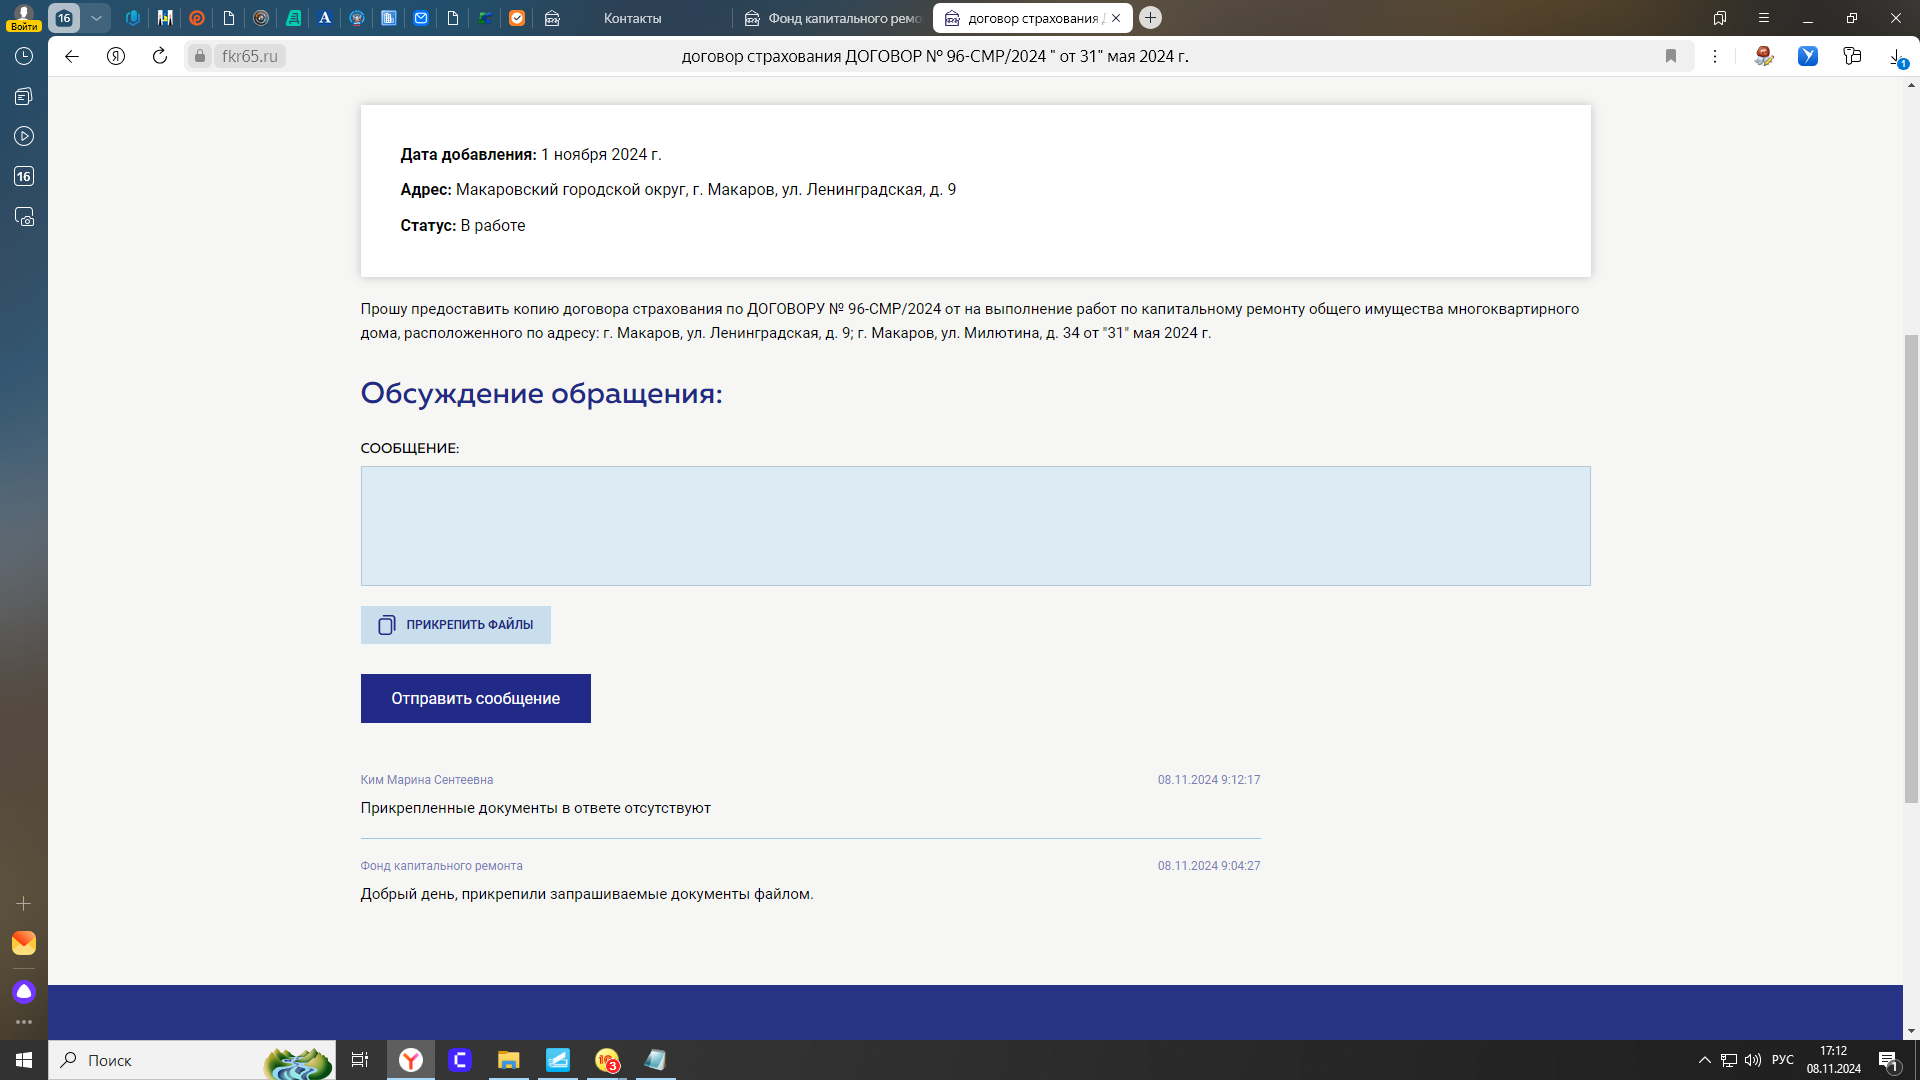Screen dimensions: 1920x1080
Task: Click the Yandex Я home button
Action: point(116,56)
